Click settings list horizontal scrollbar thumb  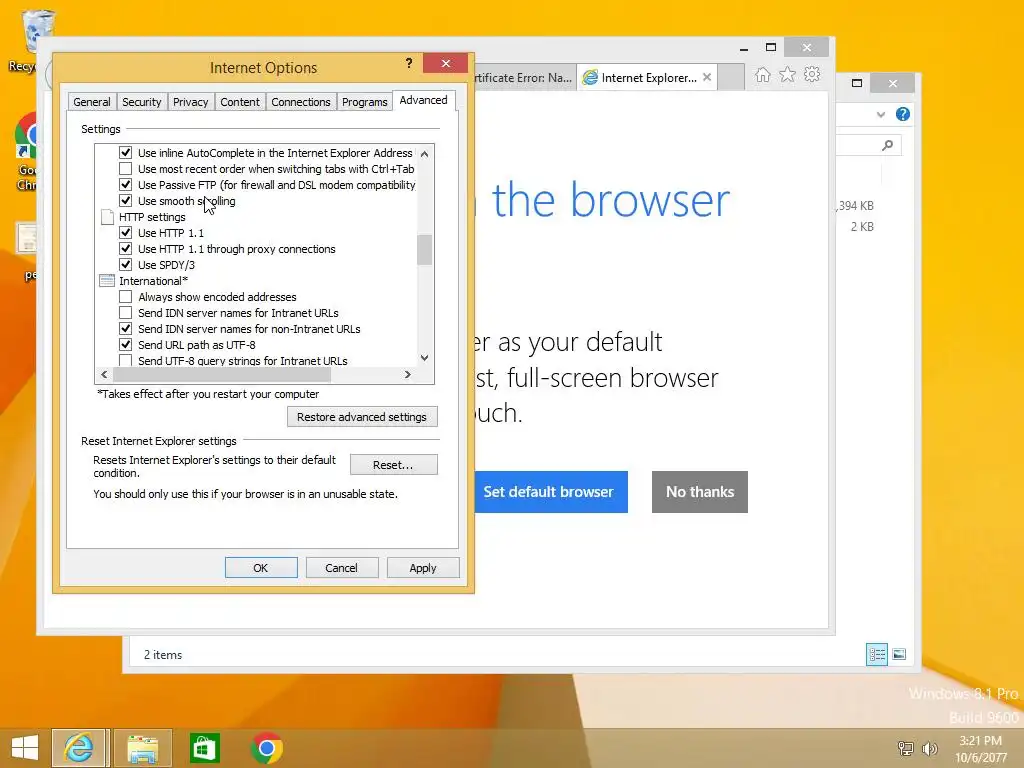[222, 374]
